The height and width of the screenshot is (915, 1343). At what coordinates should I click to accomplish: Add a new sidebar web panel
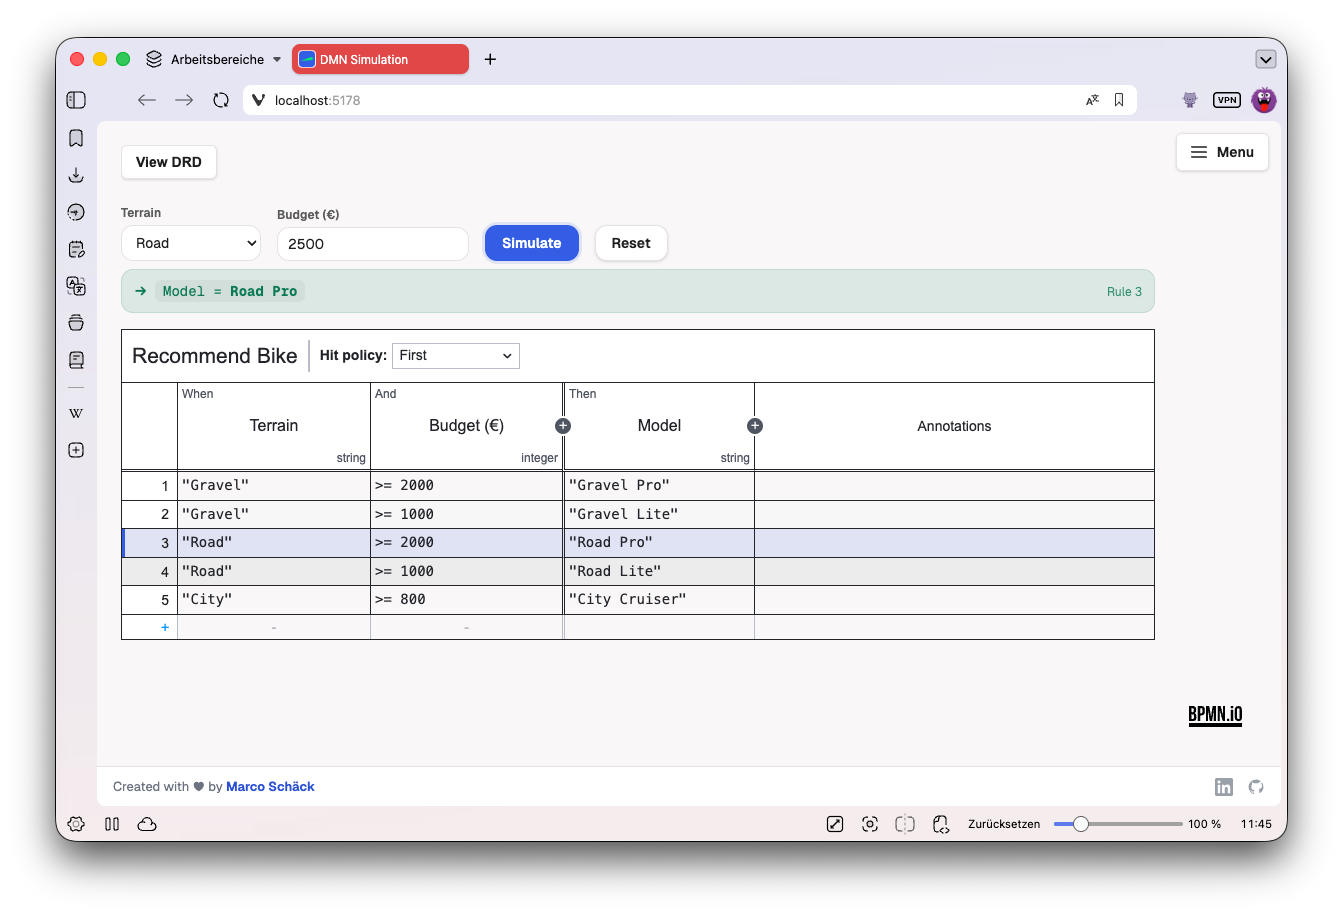click(x=76, y=450)
